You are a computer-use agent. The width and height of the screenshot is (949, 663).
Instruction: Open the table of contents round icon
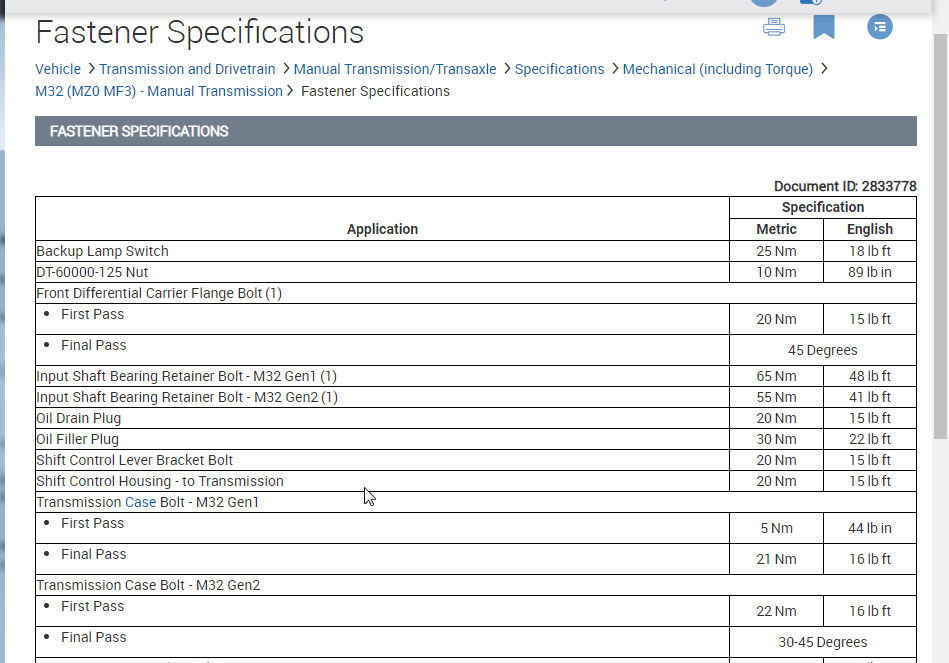pyautogui.click(x=879, y=27)
